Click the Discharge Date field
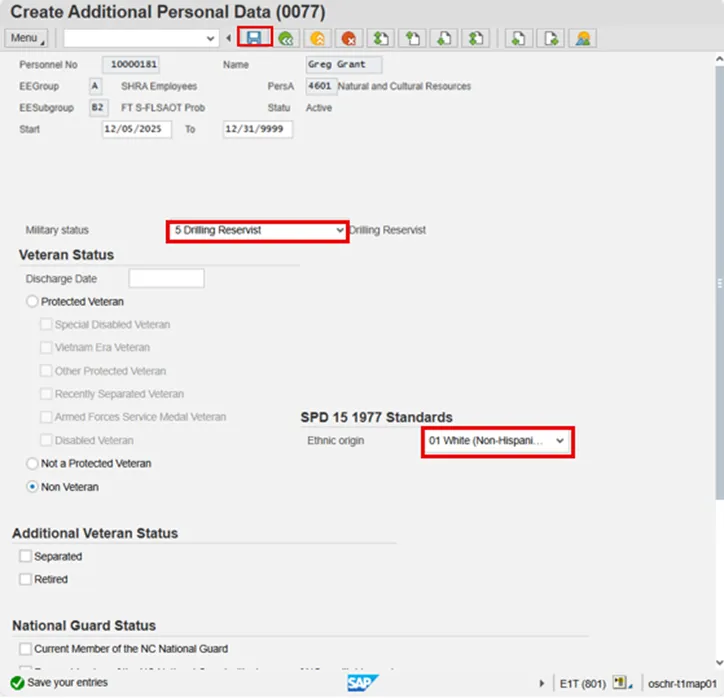The image size is (724, 698). tap(166, 278)
